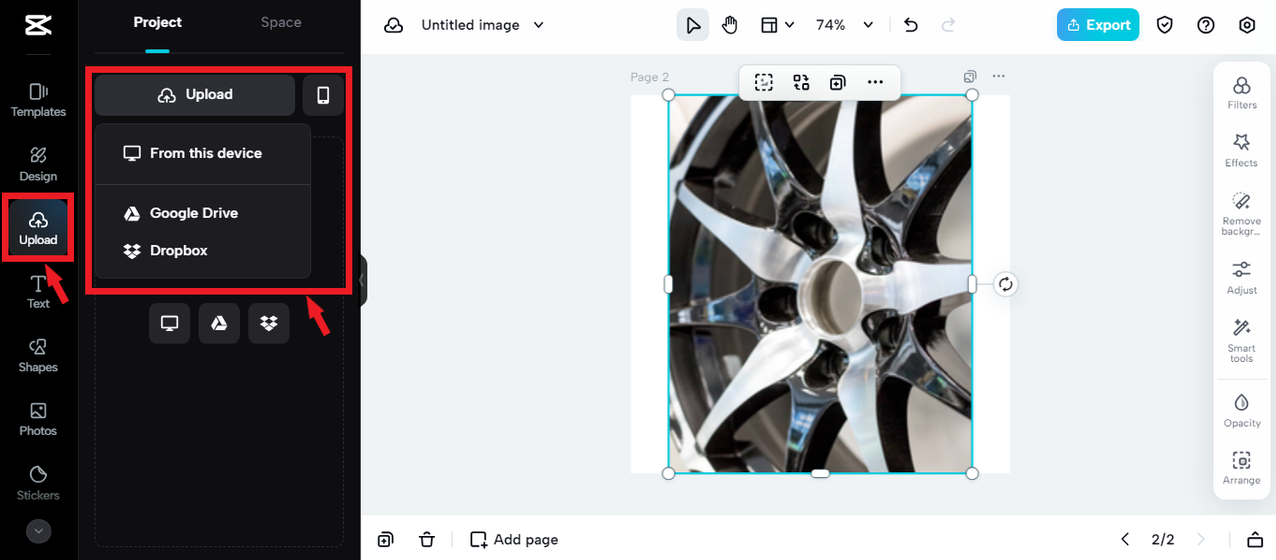Open the shield privacy icon
This screenshot has width=1276, height=560.
point(1165,25)
